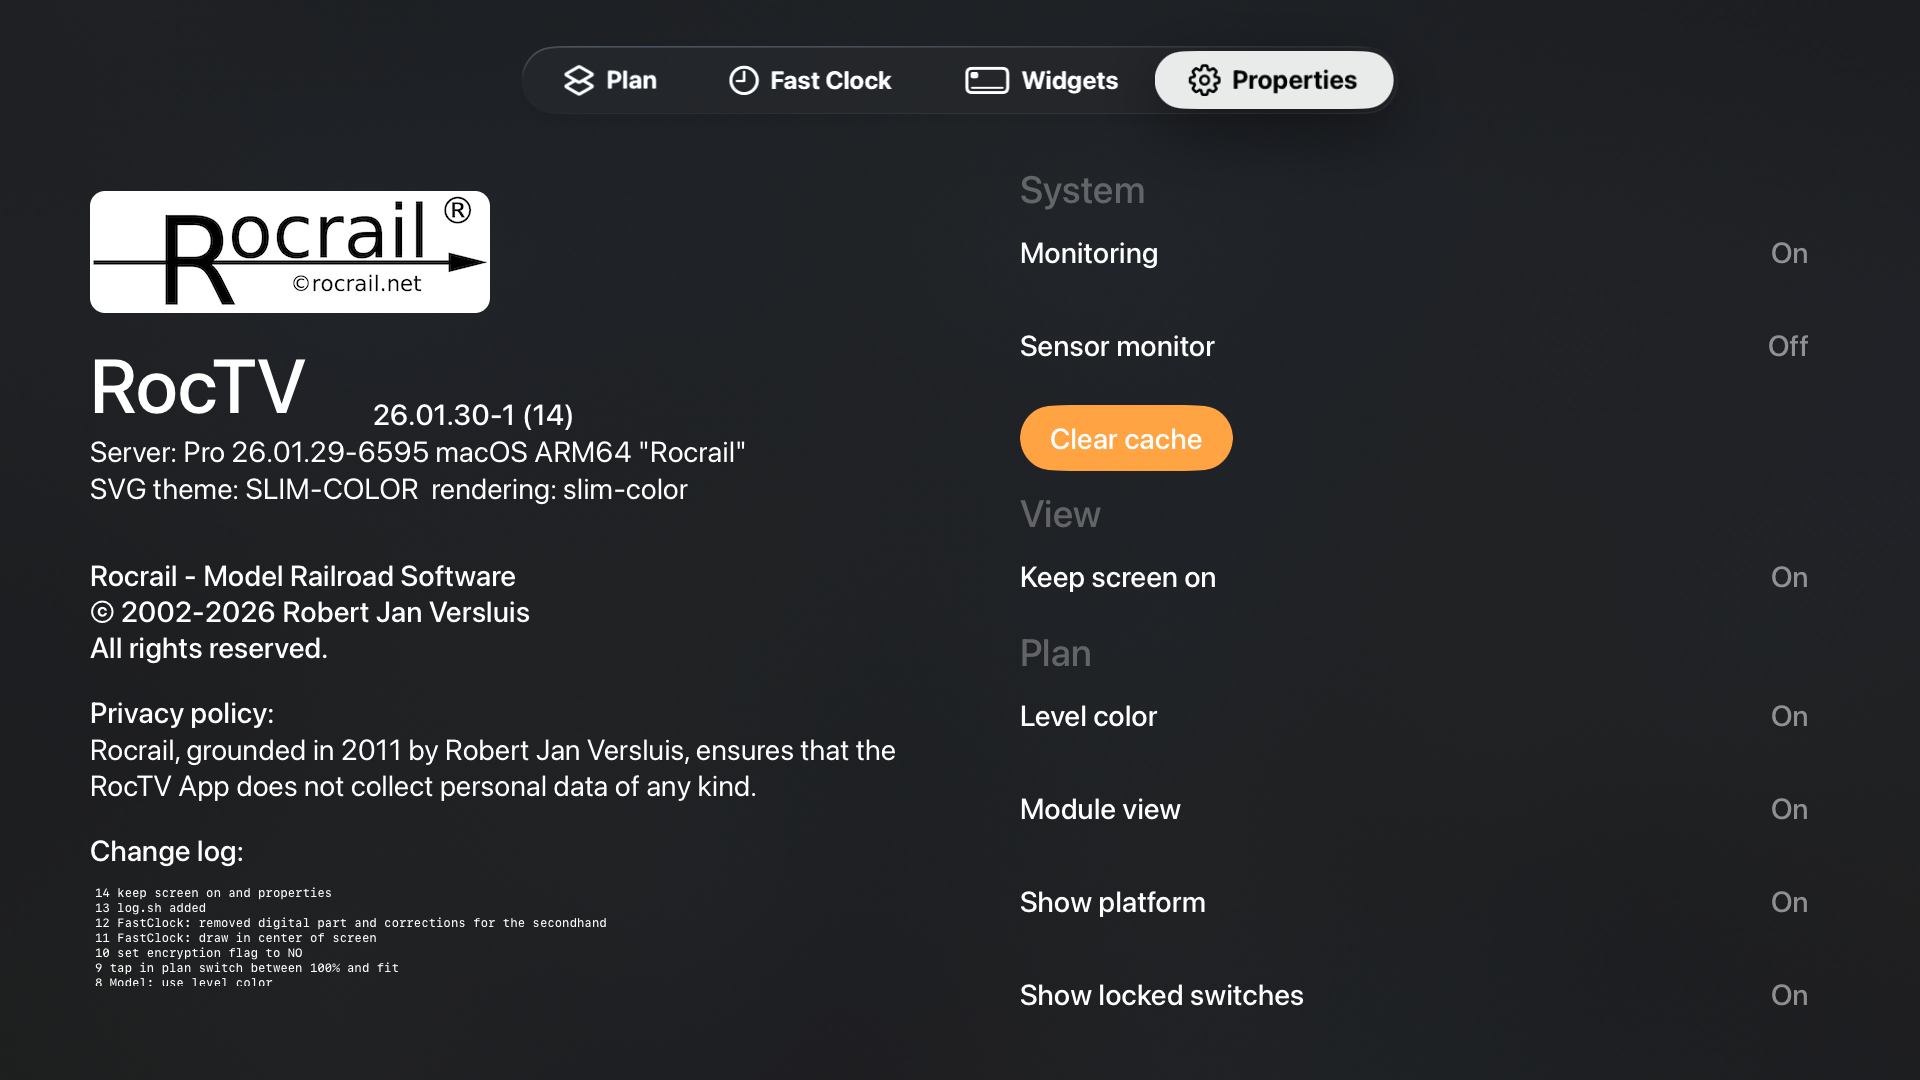Switch to the Plan tab

tap(631, 80)
